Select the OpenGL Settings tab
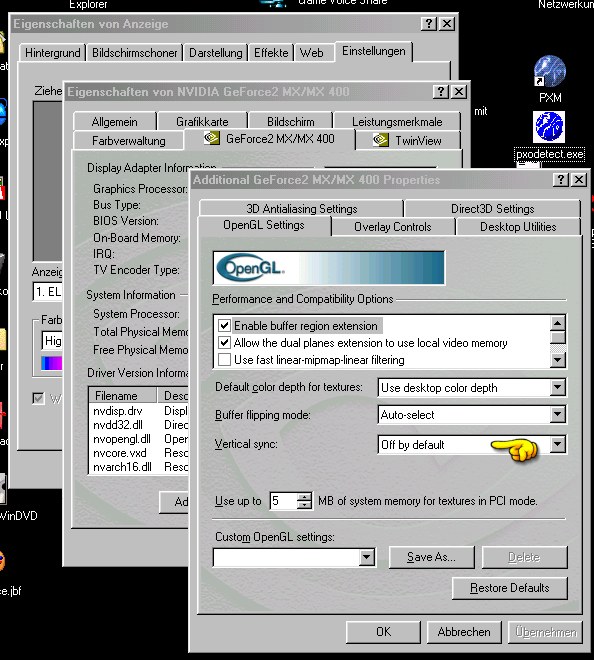 click(x=264, y=225)
